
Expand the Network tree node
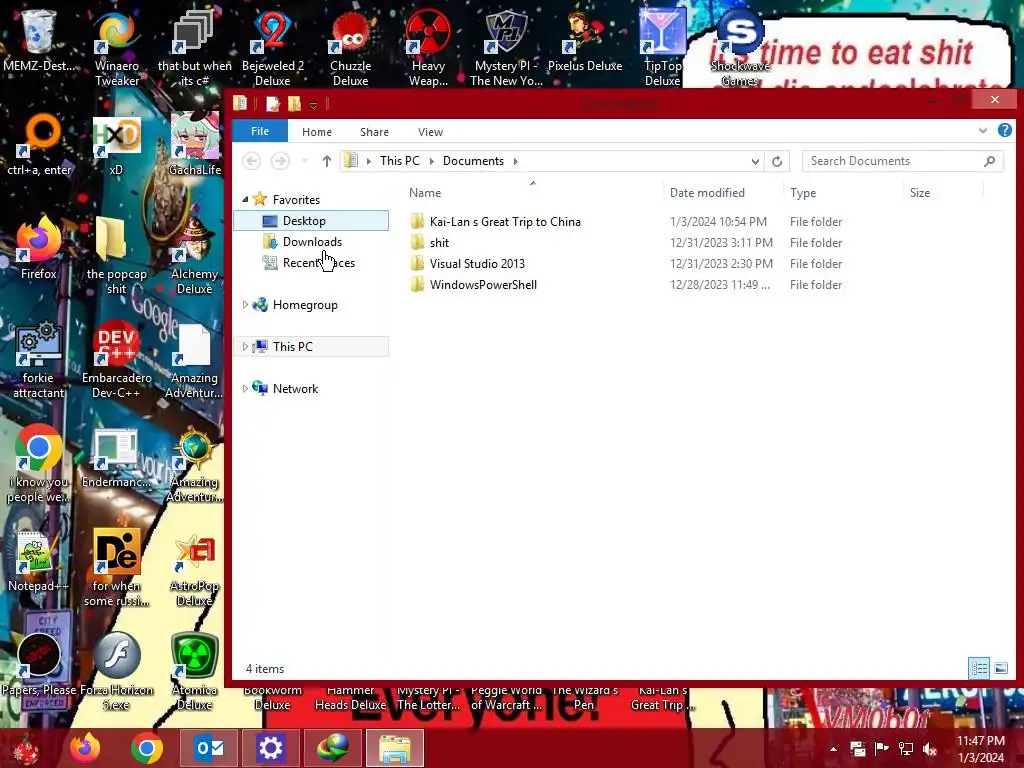coord(245,389)
